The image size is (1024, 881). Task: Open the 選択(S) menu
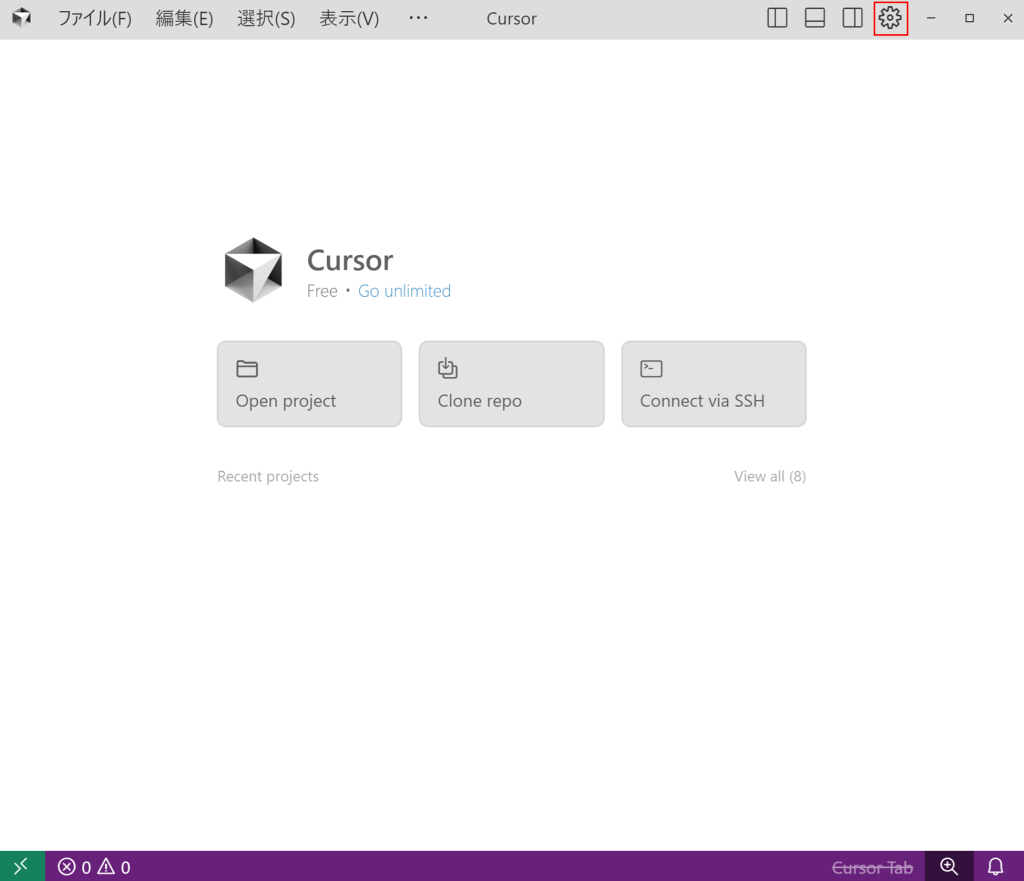coord(266,19)
